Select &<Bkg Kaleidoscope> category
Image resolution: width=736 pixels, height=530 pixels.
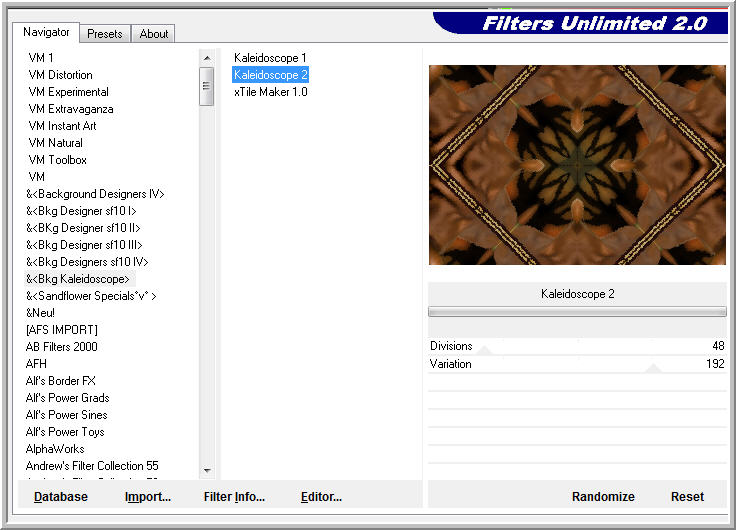click(x=78, y=279)
